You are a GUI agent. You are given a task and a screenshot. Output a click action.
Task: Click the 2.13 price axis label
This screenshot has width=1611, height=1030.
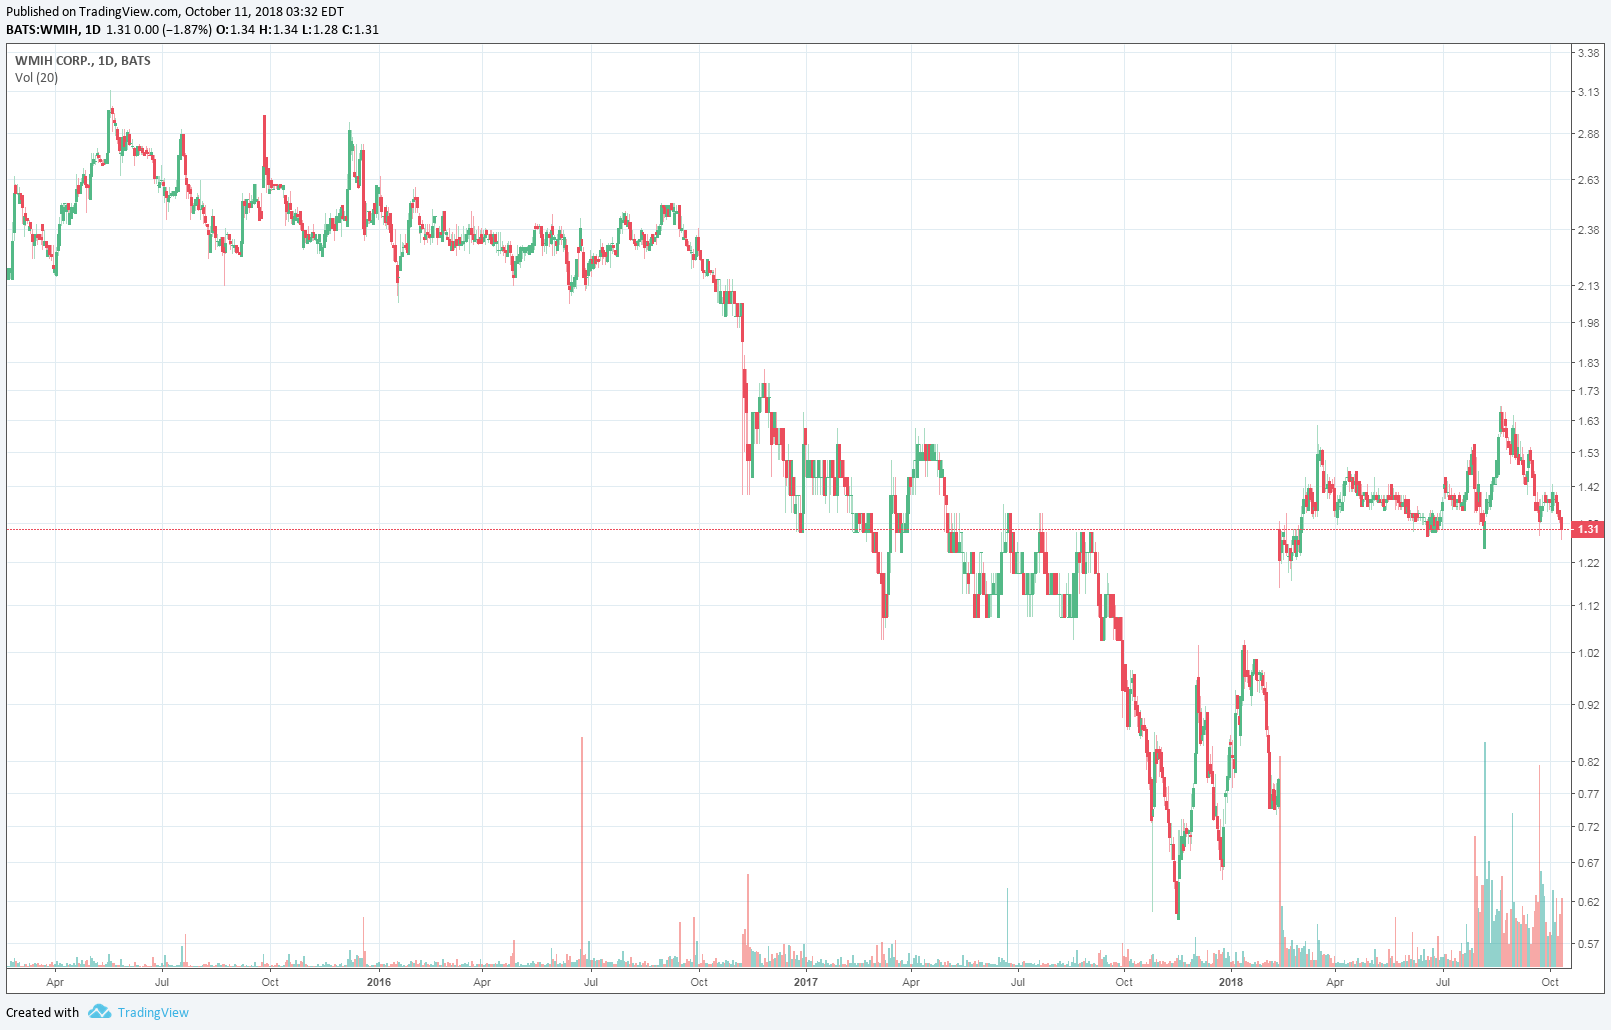[1588, 286]
